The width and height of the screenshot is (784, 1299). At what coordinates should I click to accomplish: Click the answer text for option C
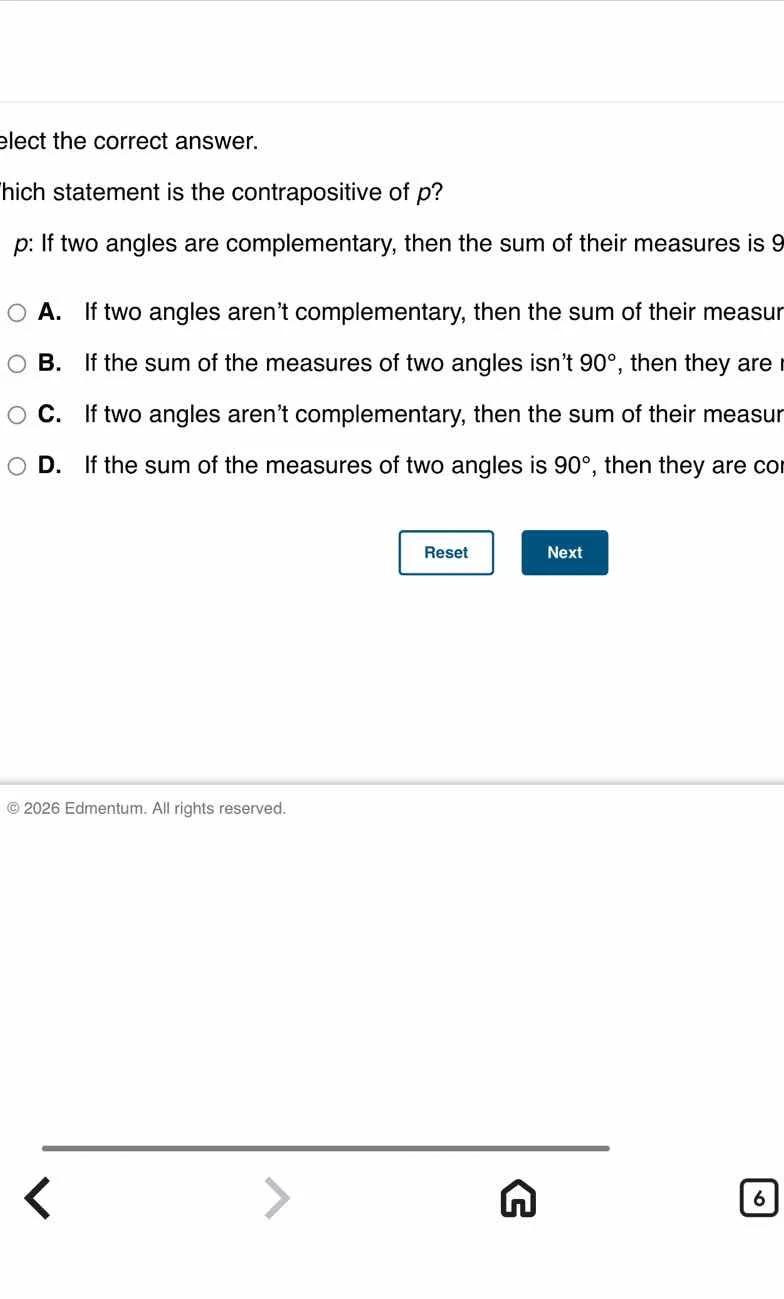click(400, 414)
